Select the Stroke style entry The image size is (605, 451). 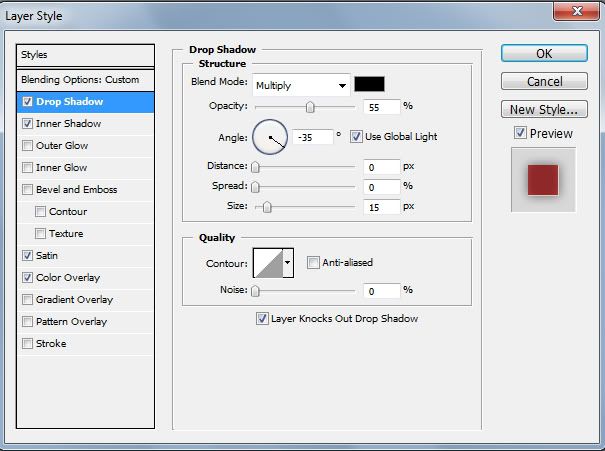tap(50, 344)
